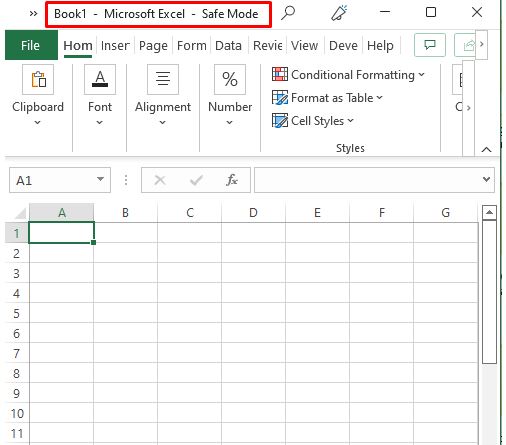Click the fill handle of cell A1
Image resolution: width=506 pixels, height=445 pixels.
pyautogui.click(x=93, y=242)
